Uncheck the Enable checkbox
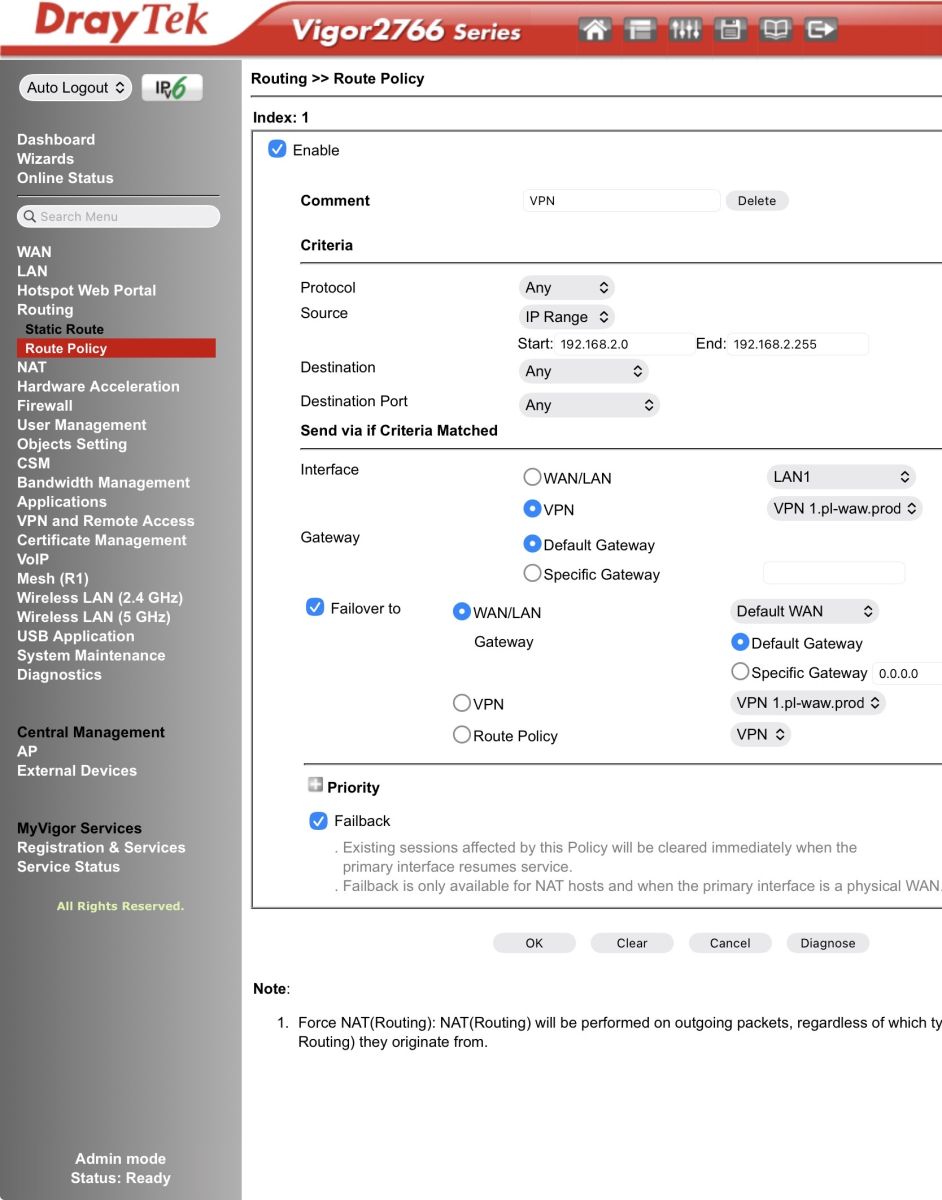Image resolution: width=942 pixels, height=1200 pixels. click(277, 149)
